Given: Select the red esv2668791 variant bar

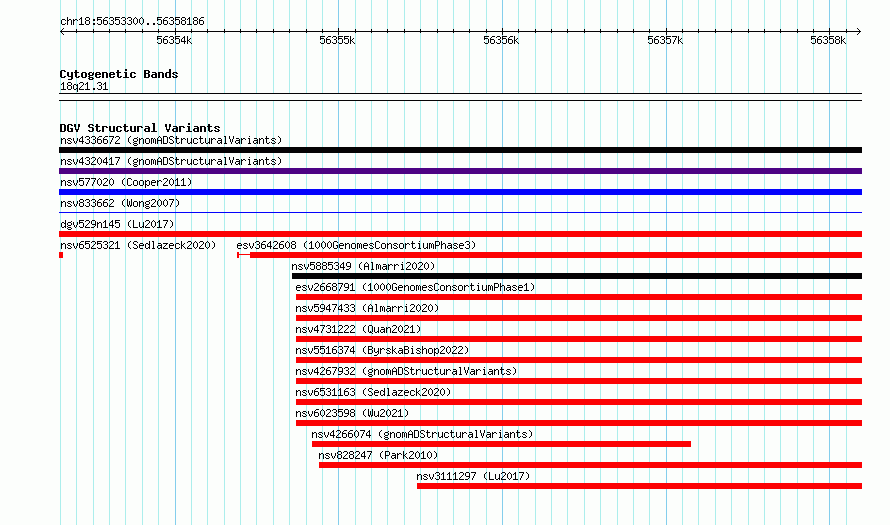Looking at the screenshot, I should pyautogui.click(x=579, y=297).
